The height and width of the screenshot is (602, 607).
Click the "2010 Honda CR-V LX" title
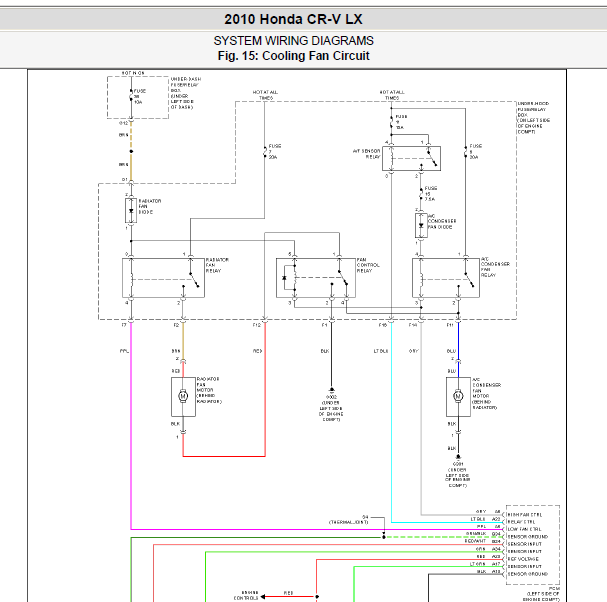click(293, 19)
